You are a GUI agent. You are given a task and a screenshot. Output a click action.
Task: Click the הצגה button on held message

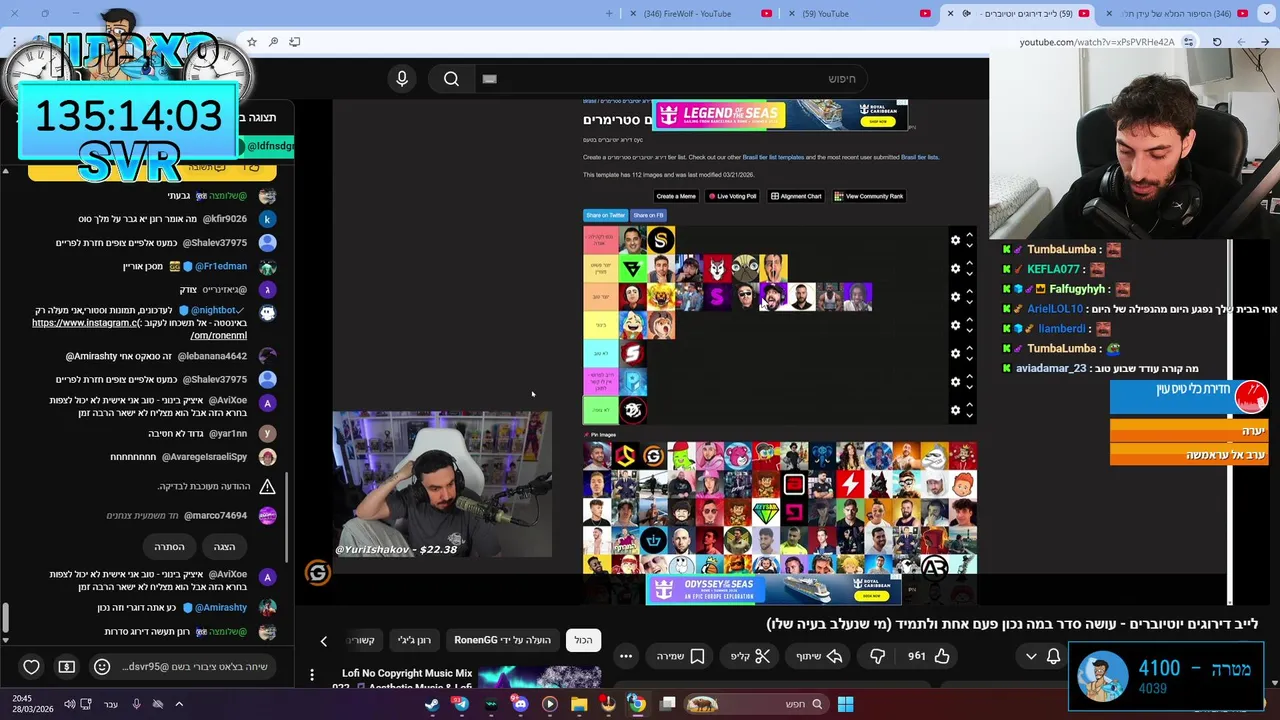tap(224, 547)
